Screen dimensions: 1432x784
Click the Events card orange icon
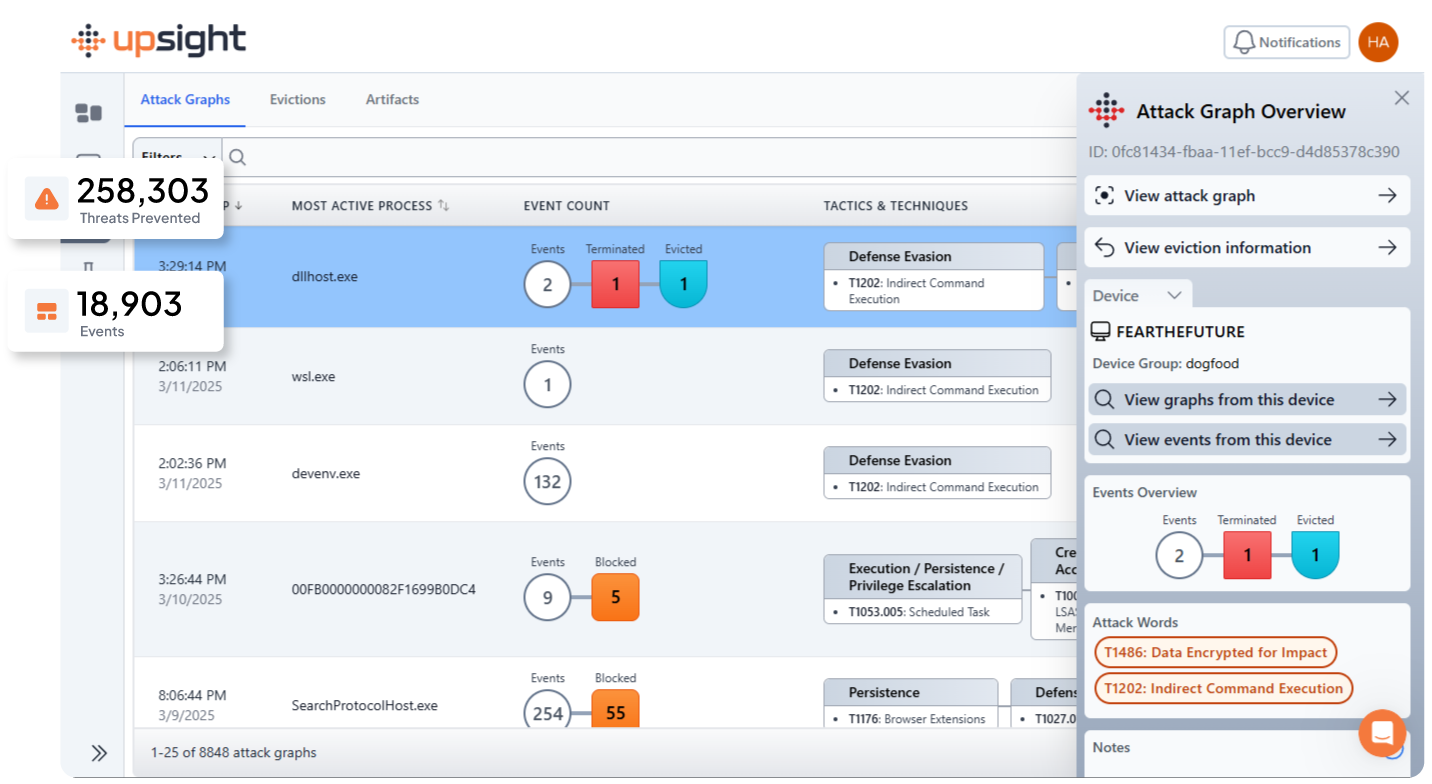[47, 311]
